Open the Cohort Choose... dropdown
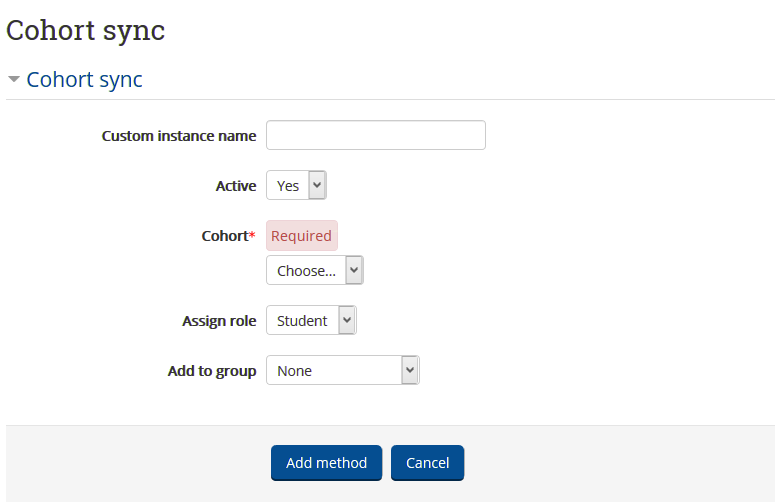775x502 pixels. point(314,270)
